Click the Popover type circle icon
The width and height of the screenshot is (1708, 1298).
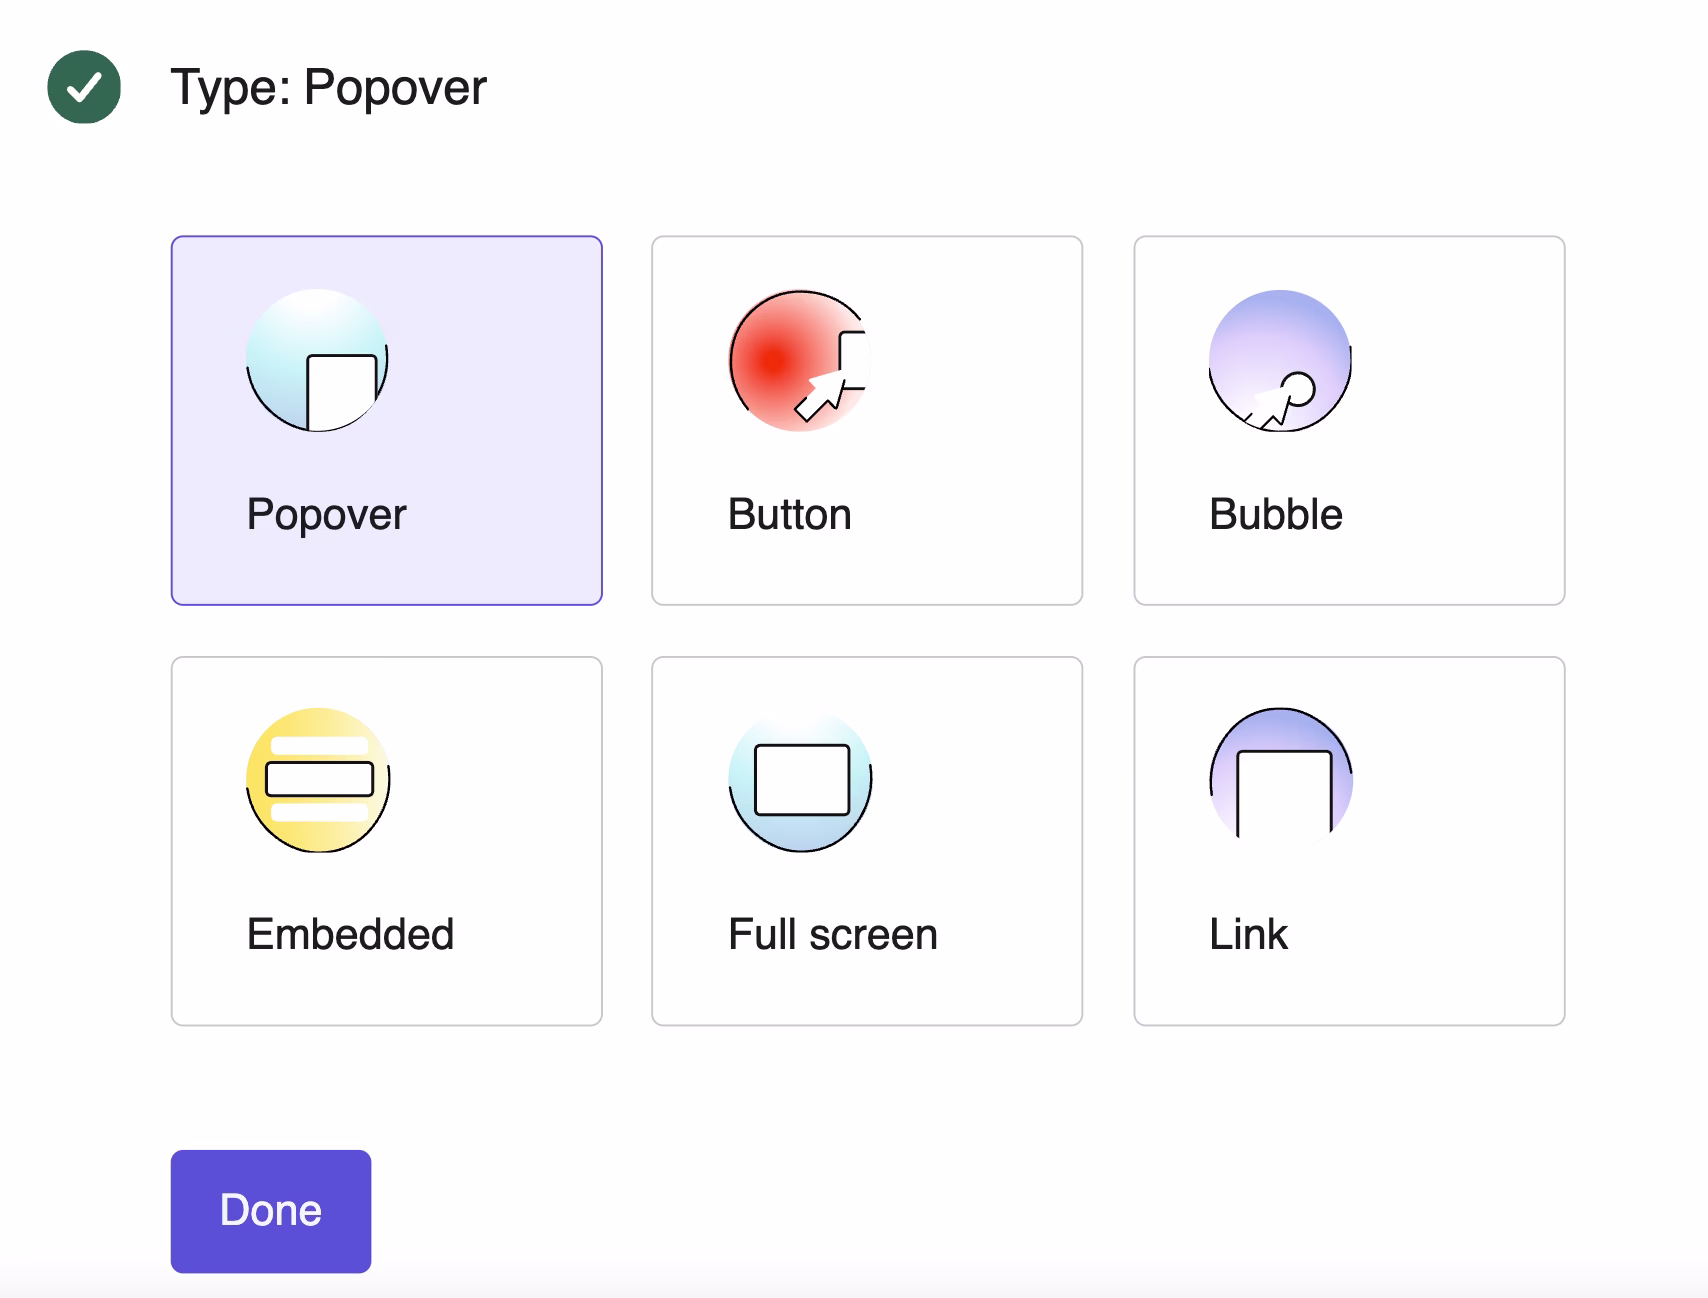[317, 361]
